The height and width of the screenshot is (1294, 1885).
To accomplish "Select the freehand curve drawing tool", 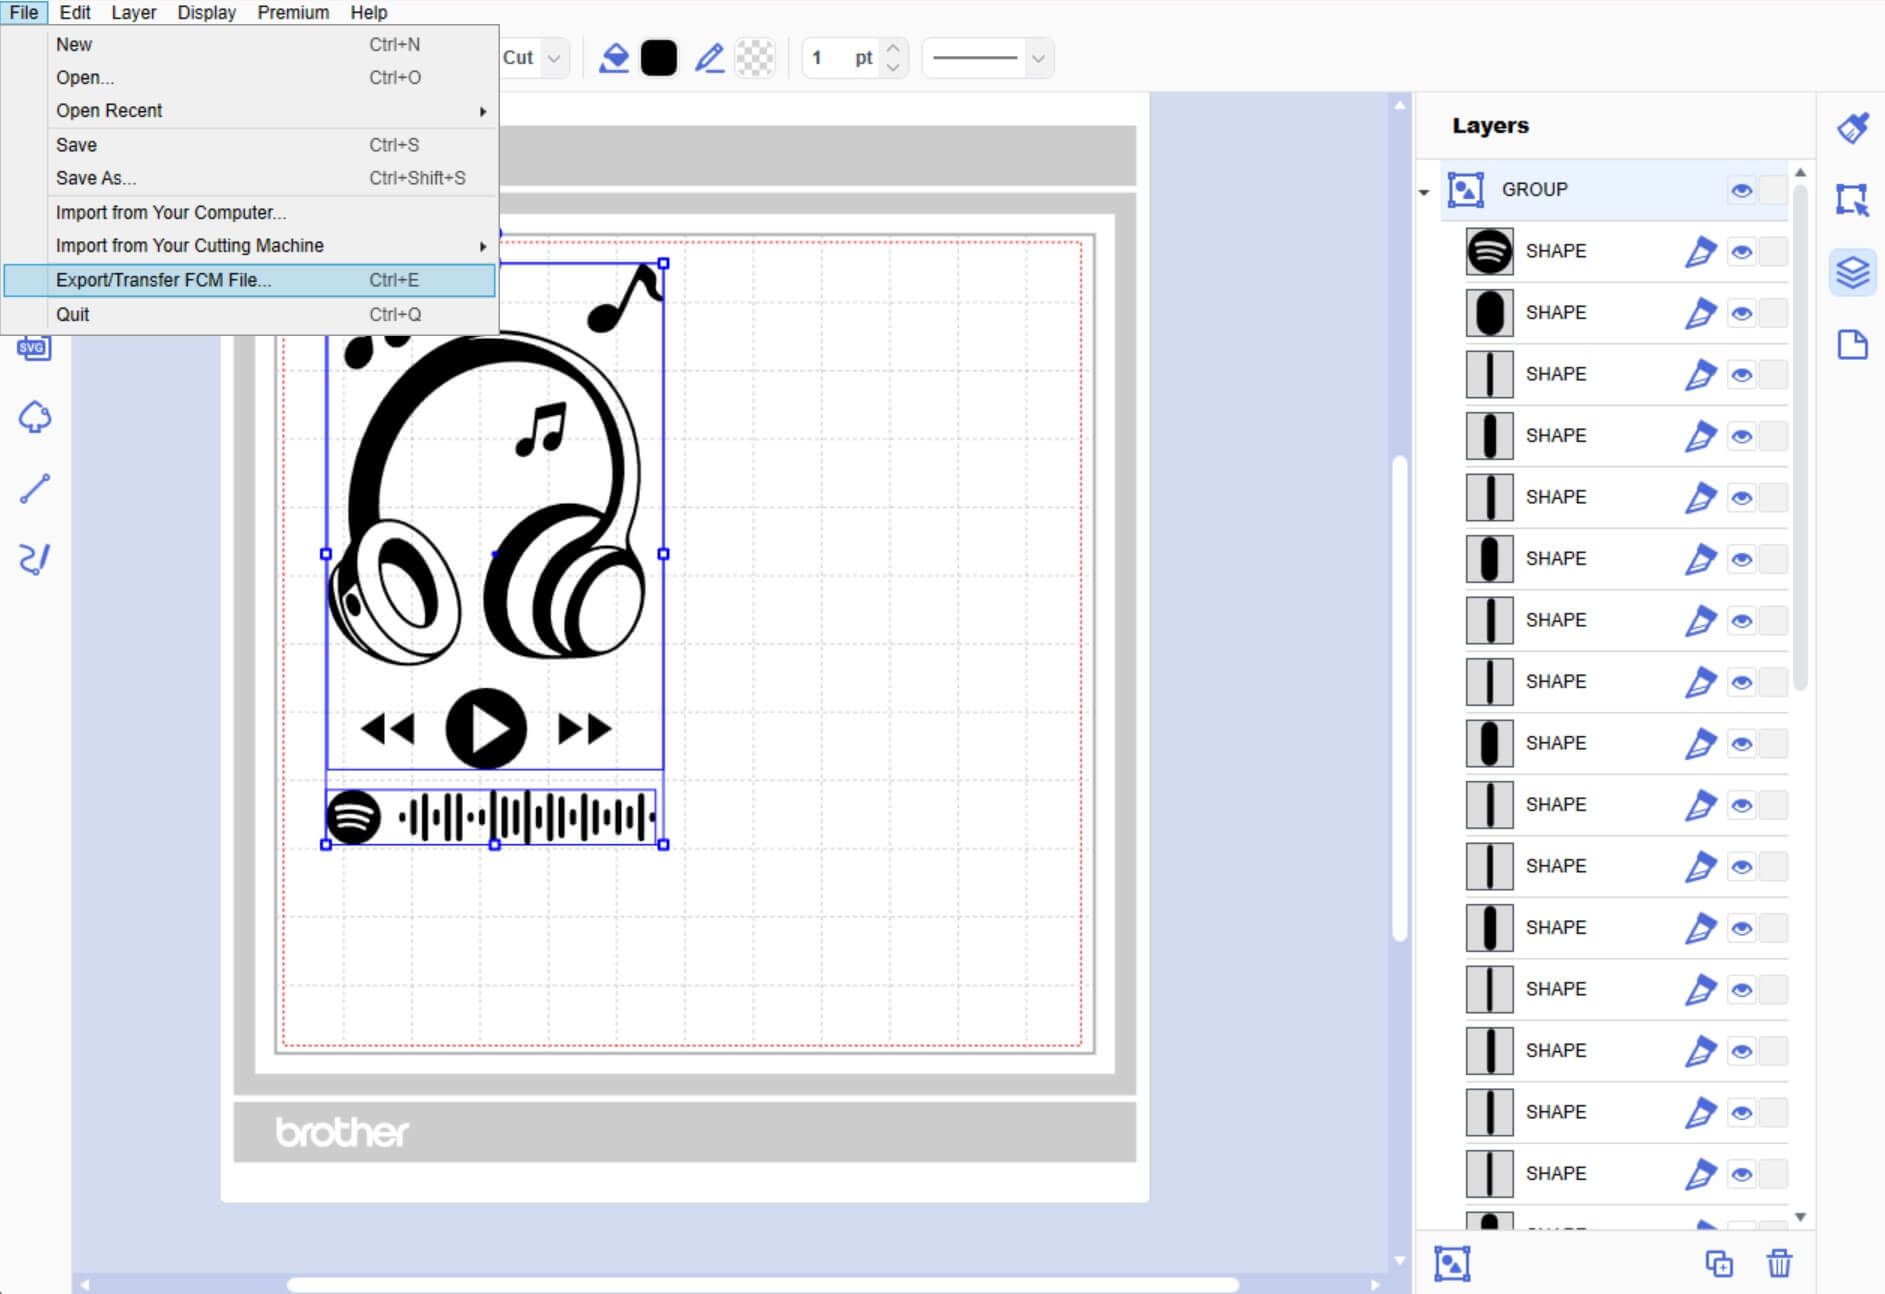I will (35, 559).
